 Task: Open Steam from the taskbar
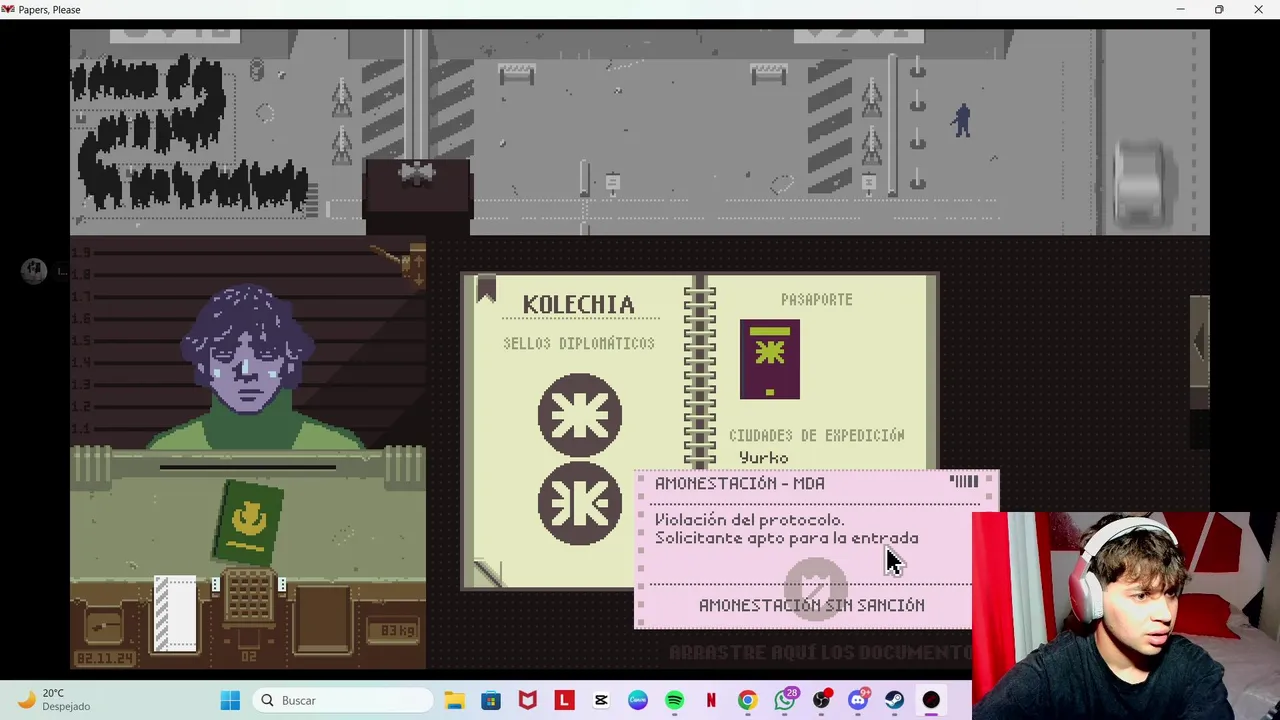click(x=894, y=701)
